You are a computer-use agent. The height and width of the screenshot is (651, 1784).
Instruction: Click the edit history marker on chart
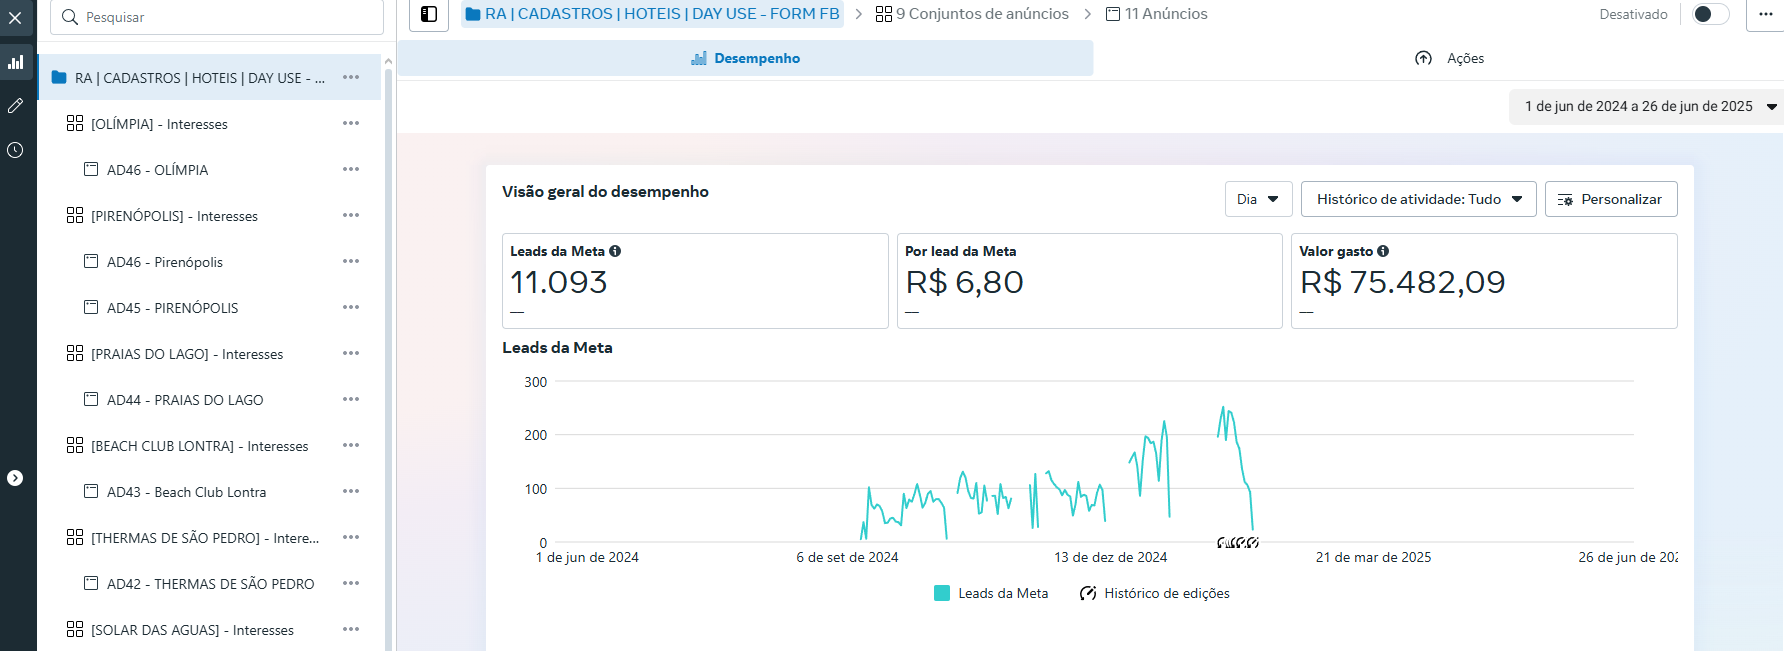(x=1238, y=543)
